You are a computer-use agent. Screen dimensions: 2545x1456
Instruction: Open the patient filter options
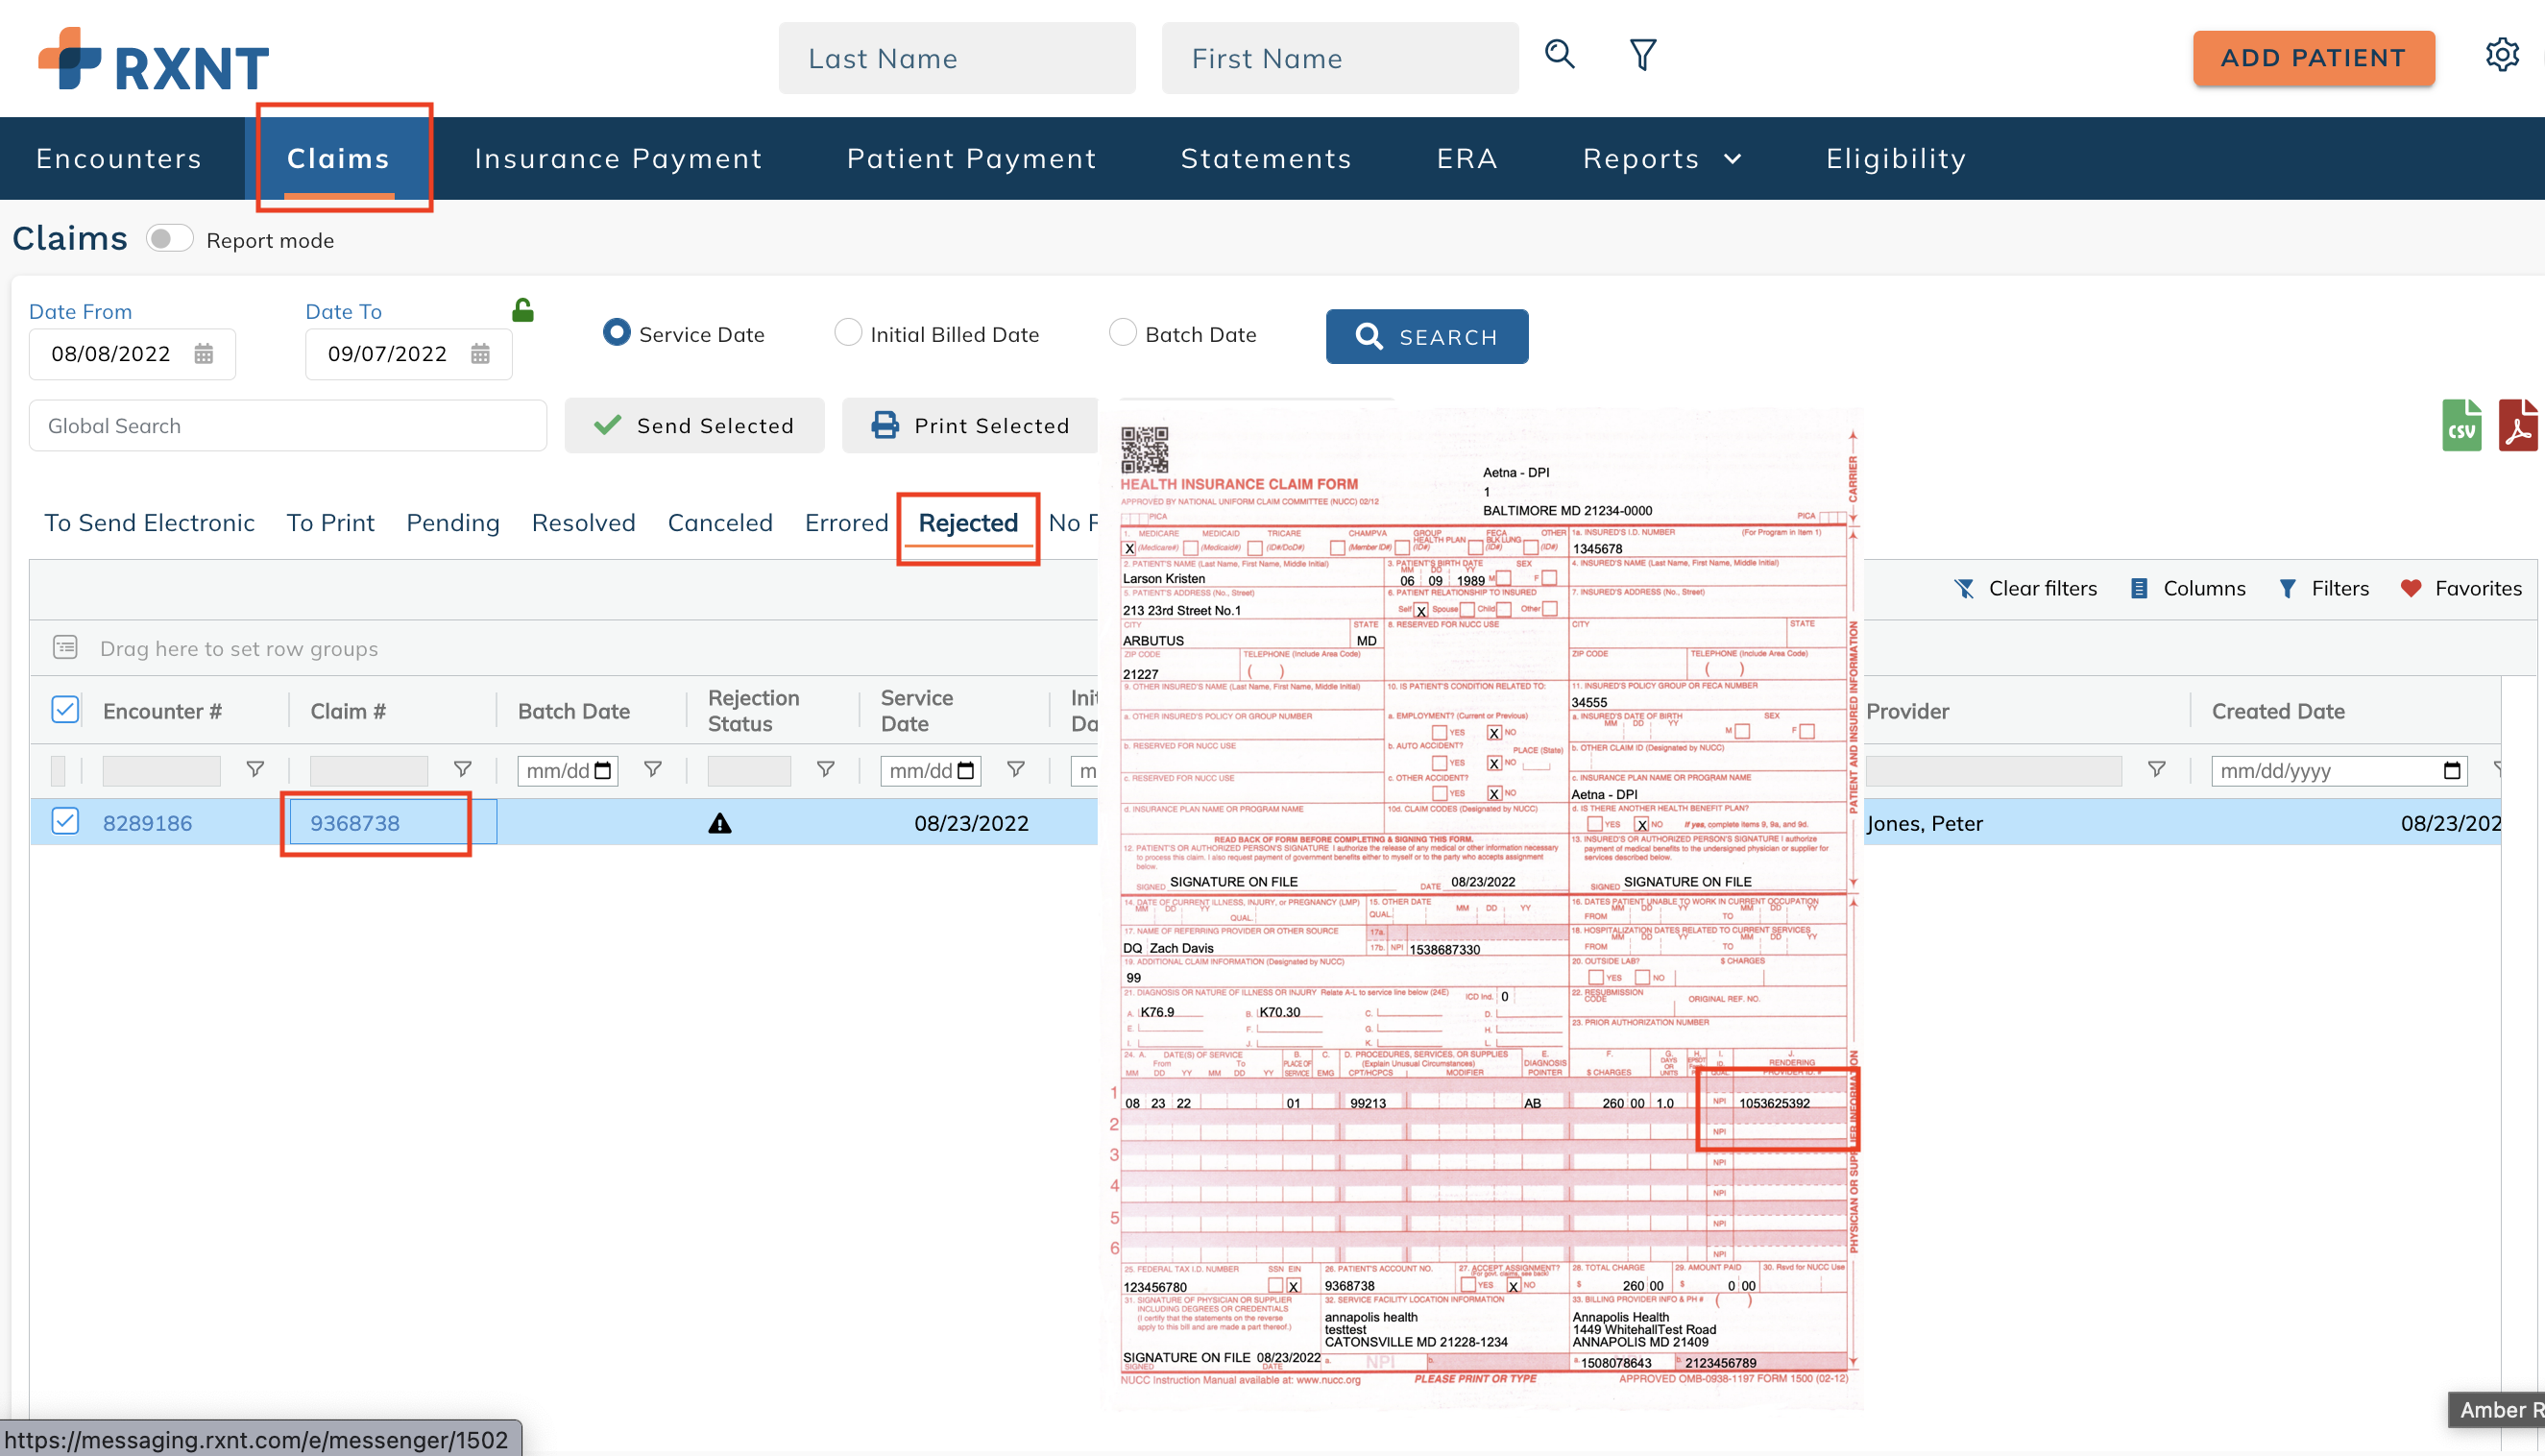1641,56
